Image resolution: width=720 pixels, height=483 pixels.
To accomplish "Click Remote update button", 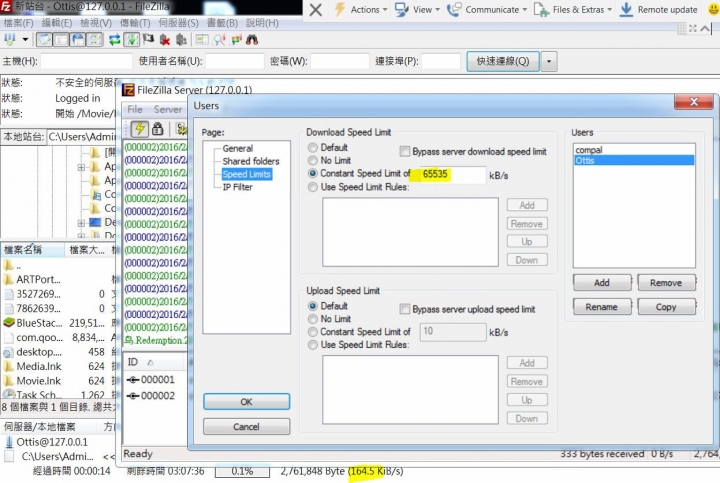I will pyautogui.click(x=658, y=10).
